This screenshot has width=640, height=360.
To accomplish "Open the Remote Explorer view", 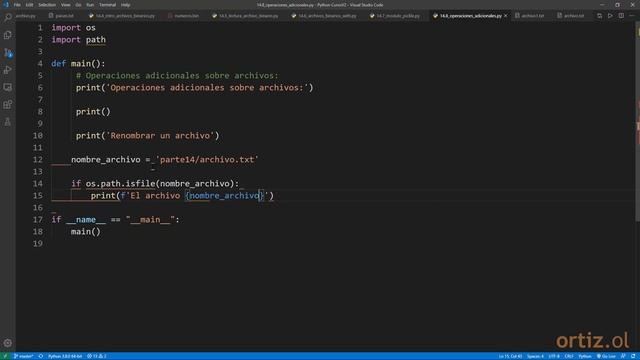I will tap(8, 87).
